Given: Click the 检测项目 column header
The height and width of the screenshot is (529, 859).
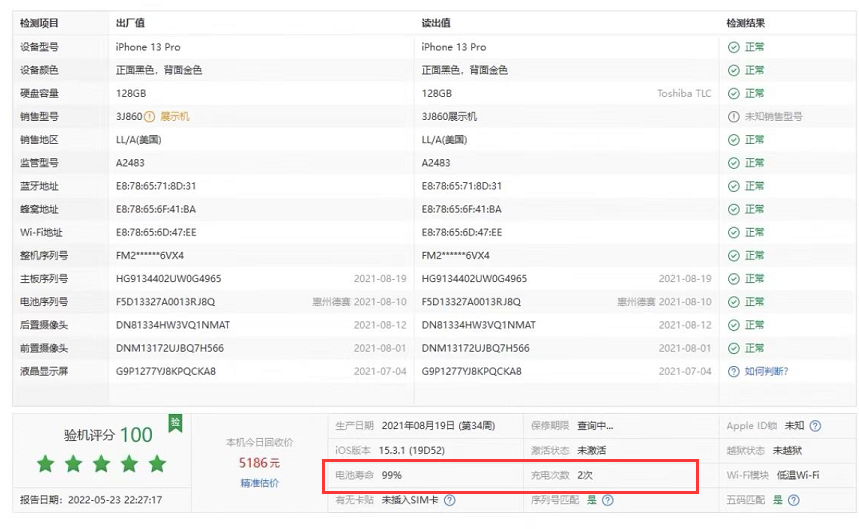Looking at the screenshot, I should click(39, 23).
